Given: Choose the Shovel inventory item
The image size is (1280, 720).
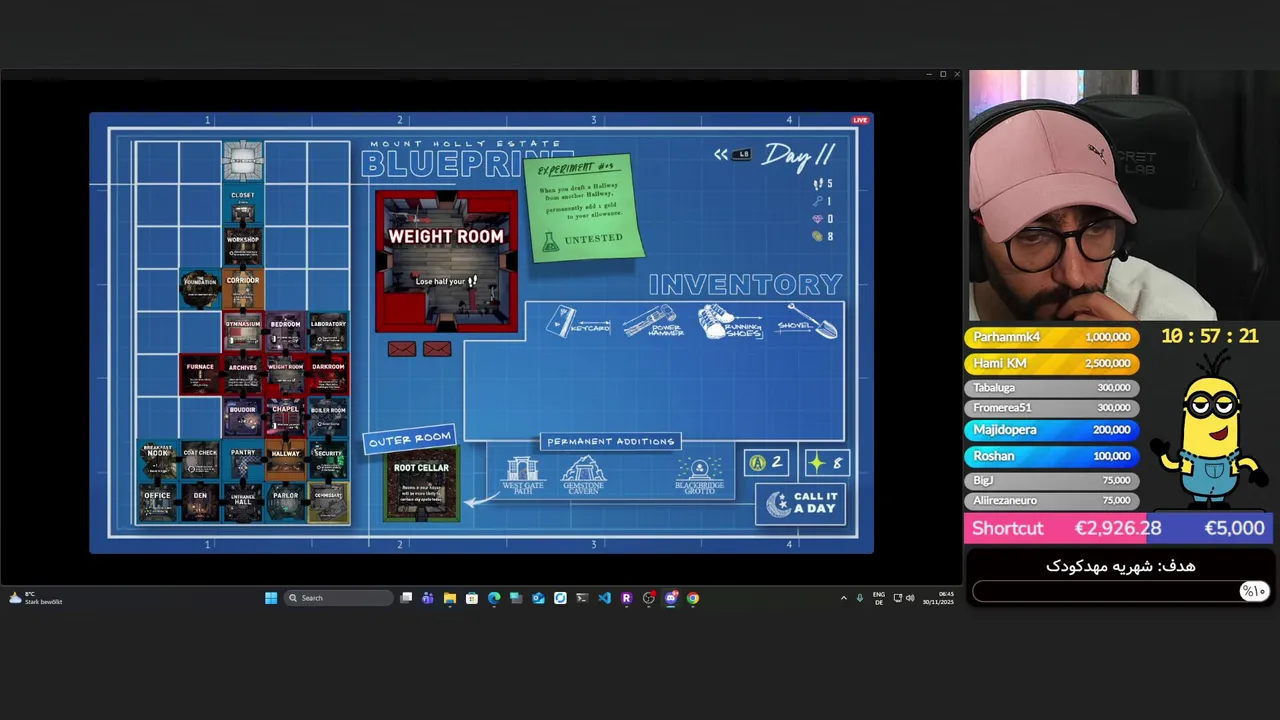Looking at the screenshot, I should coord(808,322).
